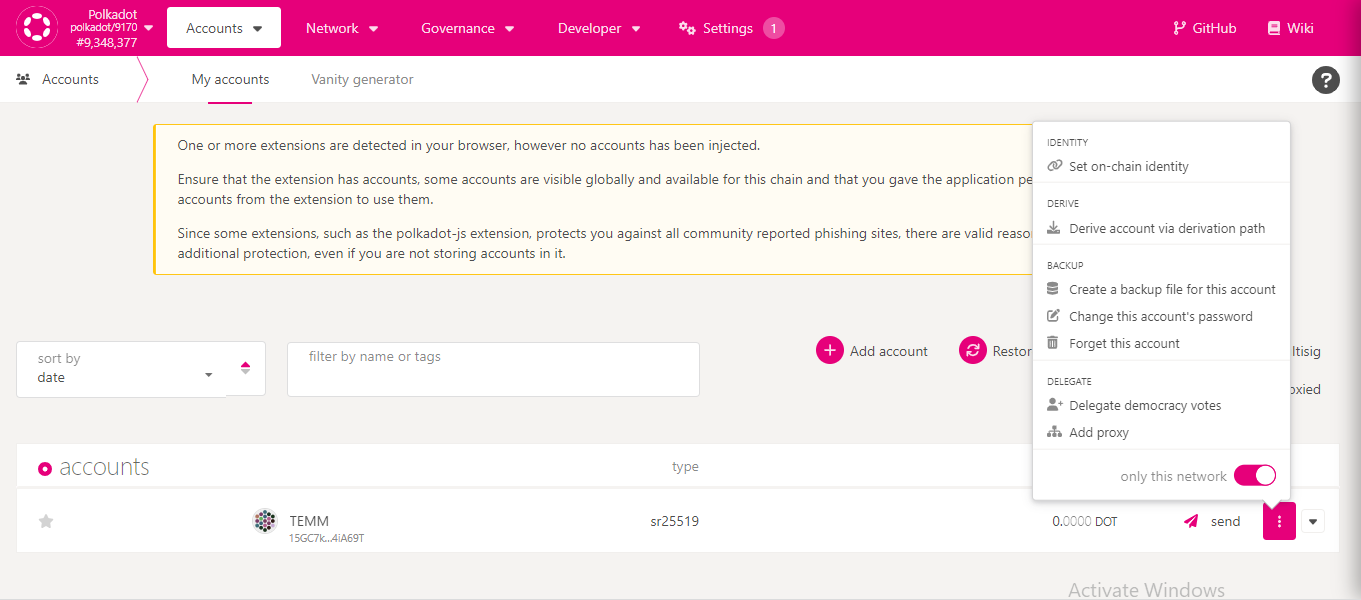Click the Polkadot network logo
The image size is (1361, 600).
pyautogui.click(x=37, y=28)
